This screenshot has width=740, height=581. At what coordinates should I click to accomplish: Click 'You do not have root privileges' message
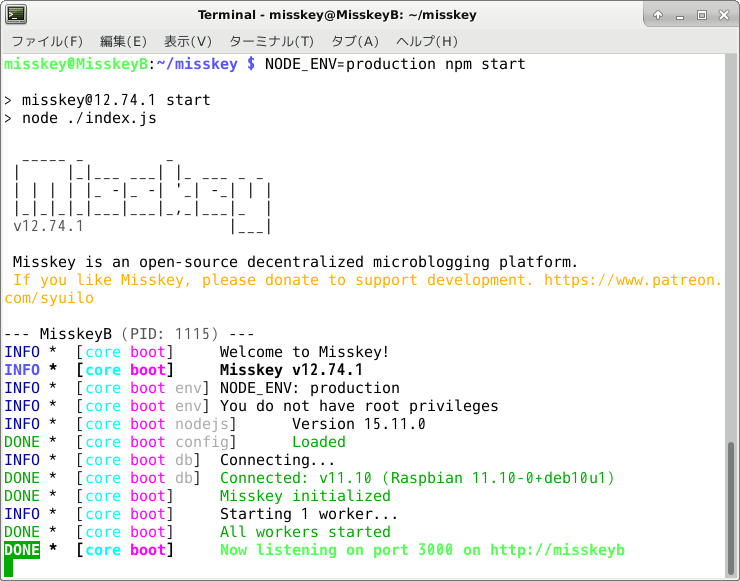pos(359,406)
